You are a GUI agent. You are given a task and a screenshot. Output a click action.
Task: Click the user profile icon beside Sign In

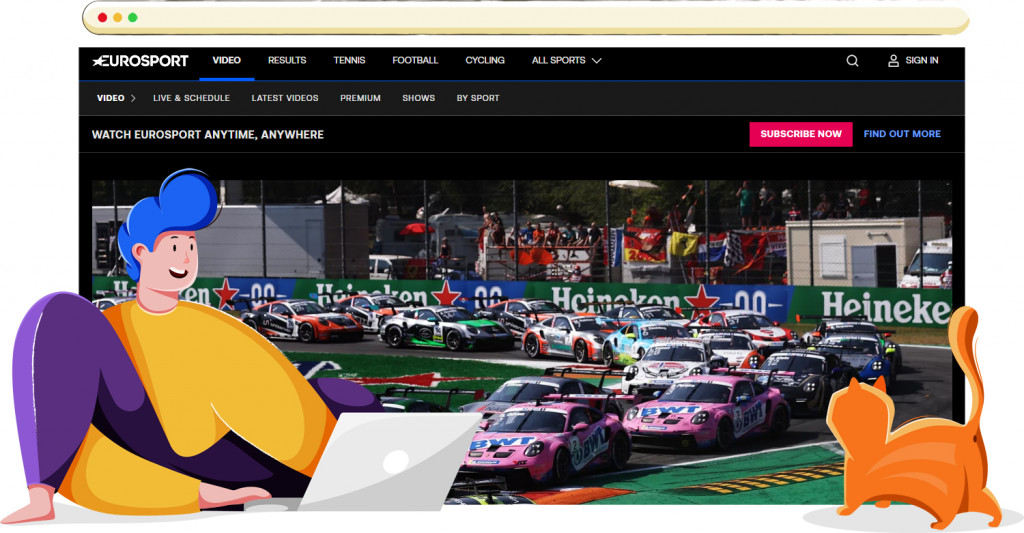[x=893, y=61]
